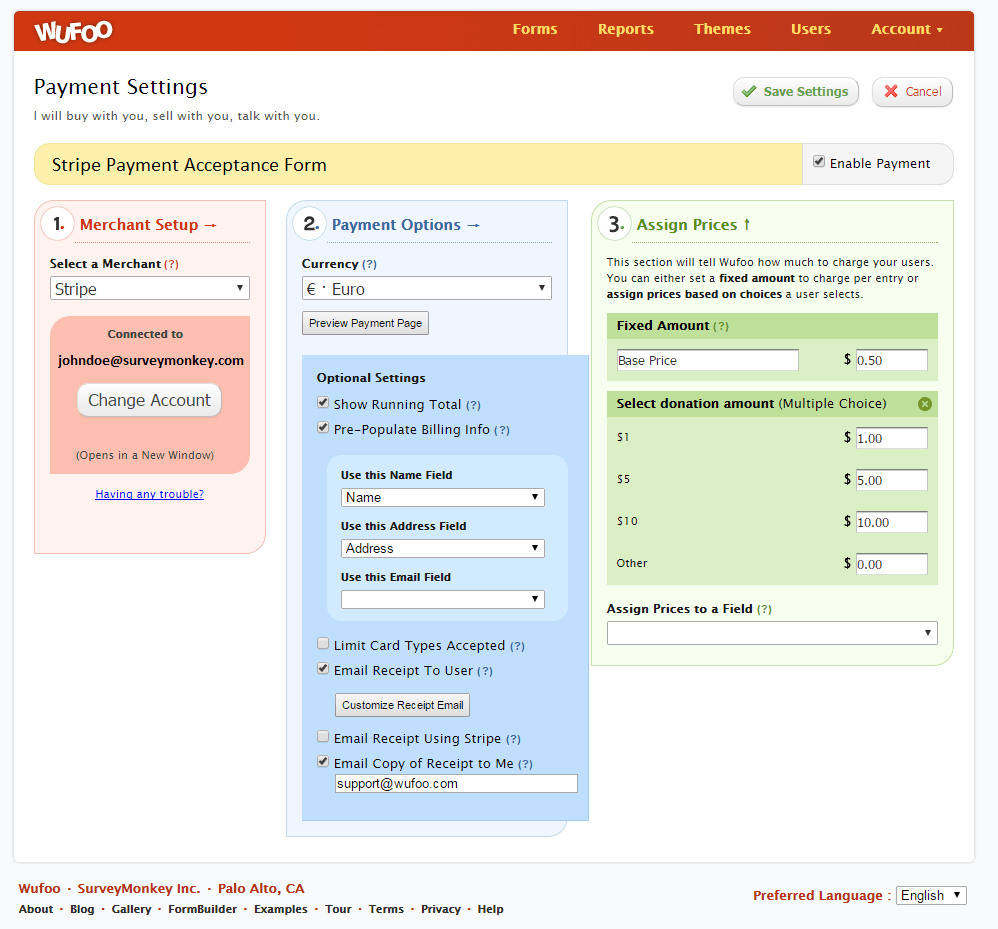The height and width of the screenshot is (929, 998).
Task: Click the Wufoo logo
Action: pyautogui.click(x=73, y=31)
